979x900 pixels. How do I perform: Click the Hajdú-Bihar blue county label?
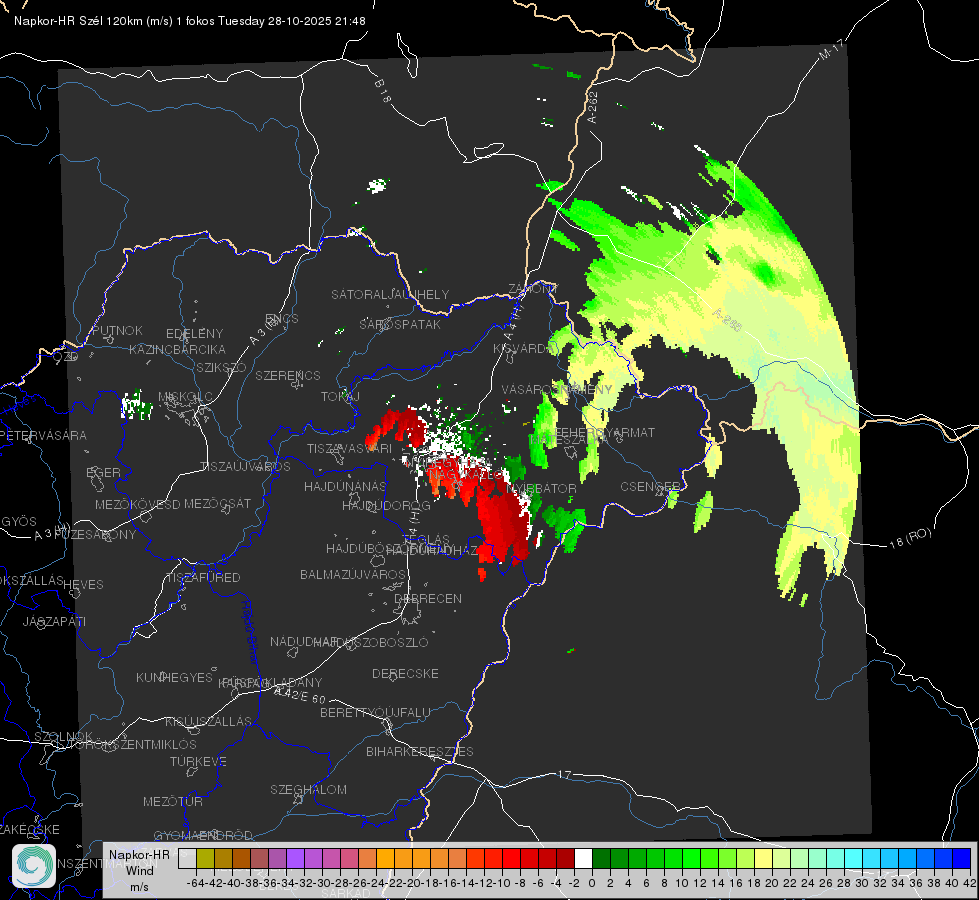pos(250,632)
